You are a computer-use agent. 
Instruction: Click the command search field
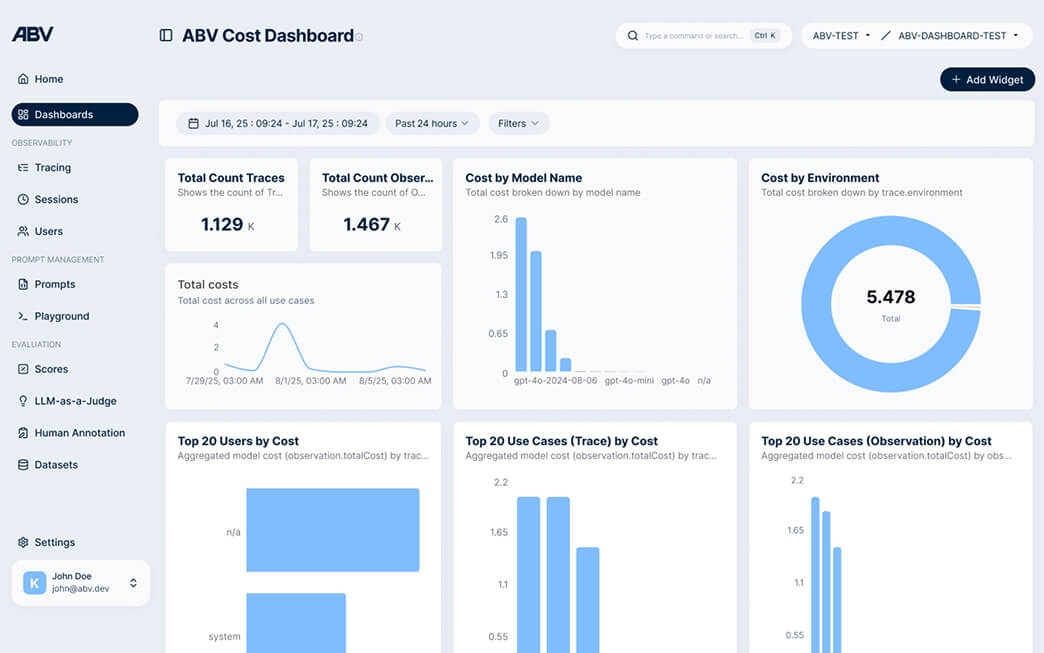click(704, 35)
